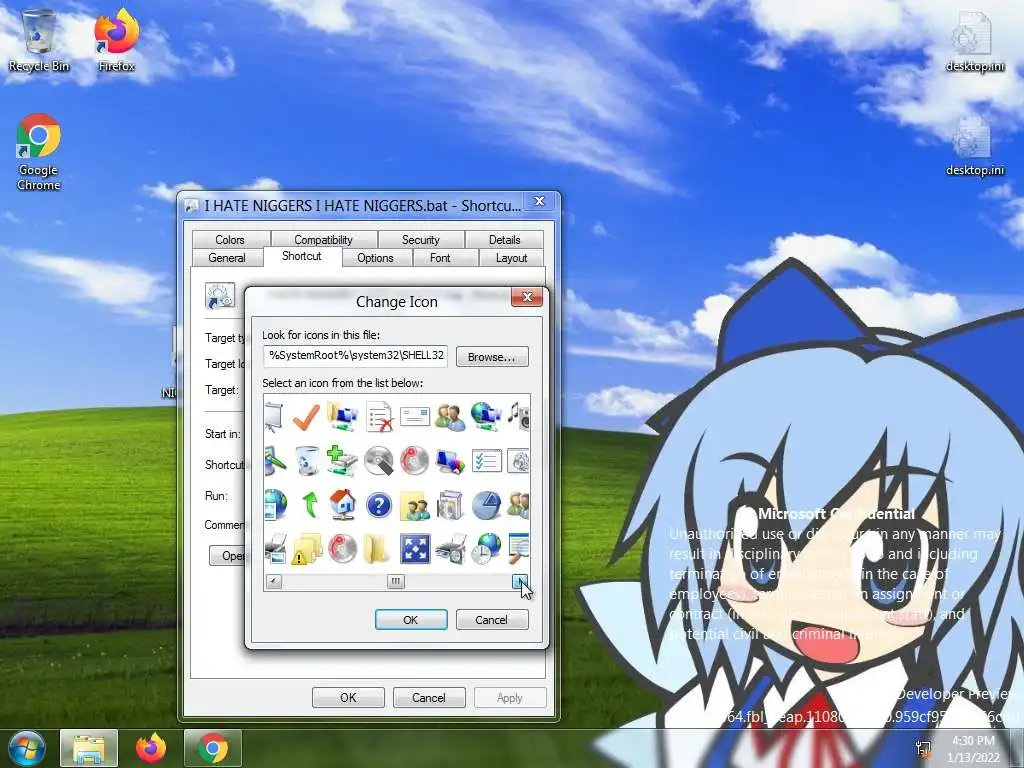Show the Details tab
Viewport: 1024px width, 768px height.
pyautogui.click(x=505, y=240)
